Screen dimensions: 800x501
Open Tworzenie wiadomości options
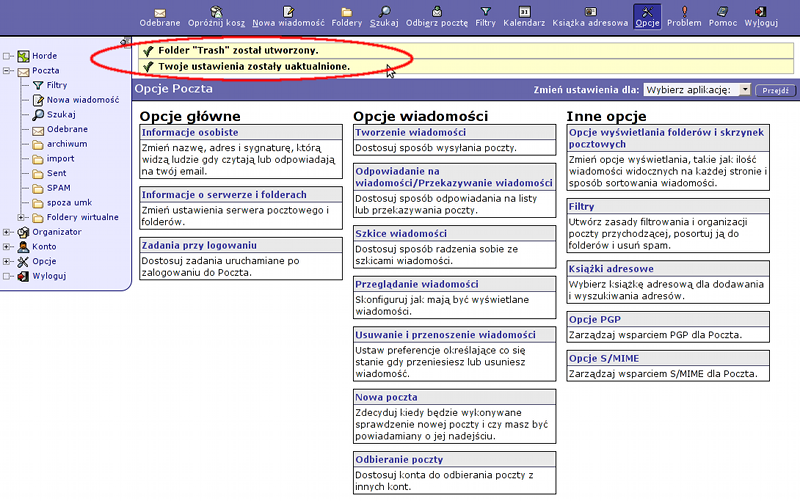tap(410, 132)
